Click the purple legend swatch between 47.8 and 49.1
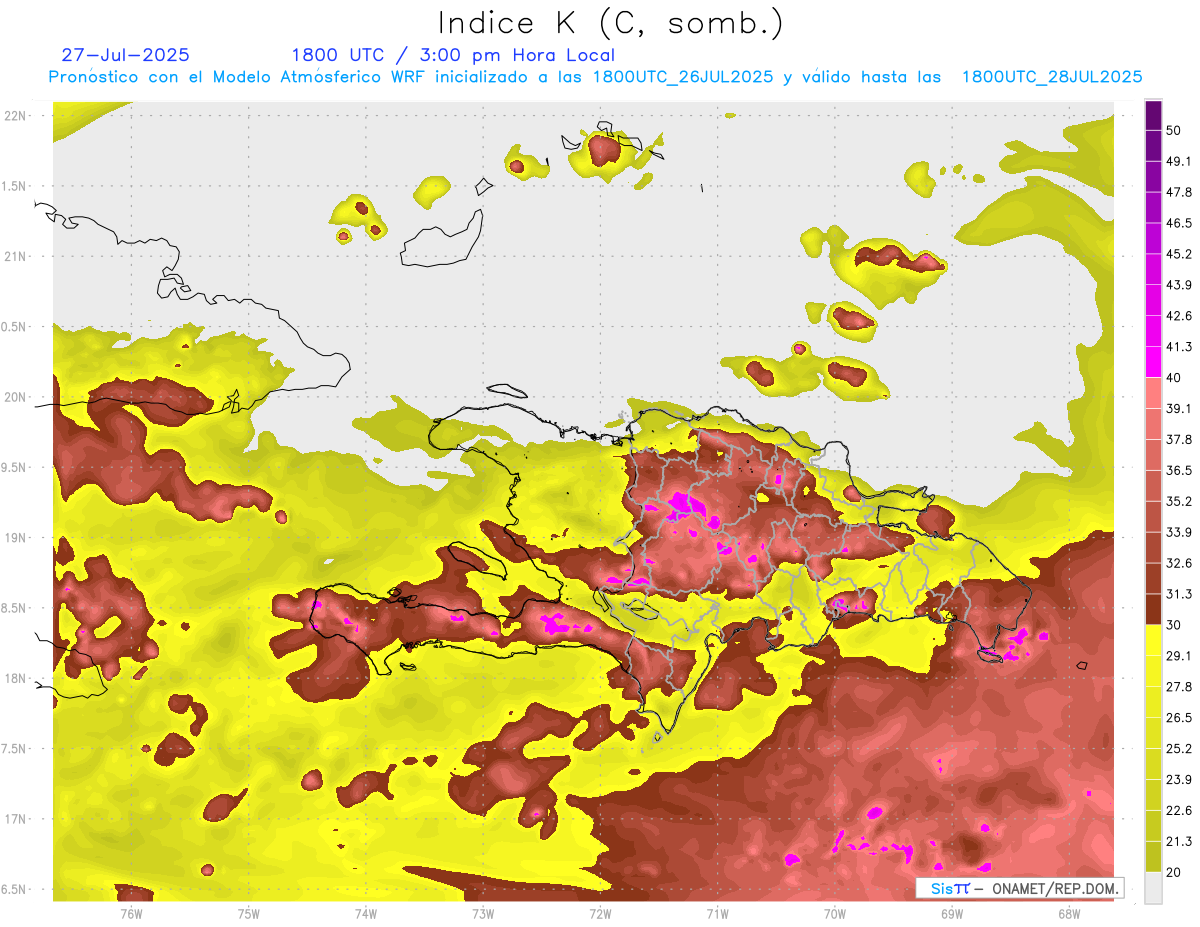The width and height of the screenshot is (1200, 927). click(1154, 176)
